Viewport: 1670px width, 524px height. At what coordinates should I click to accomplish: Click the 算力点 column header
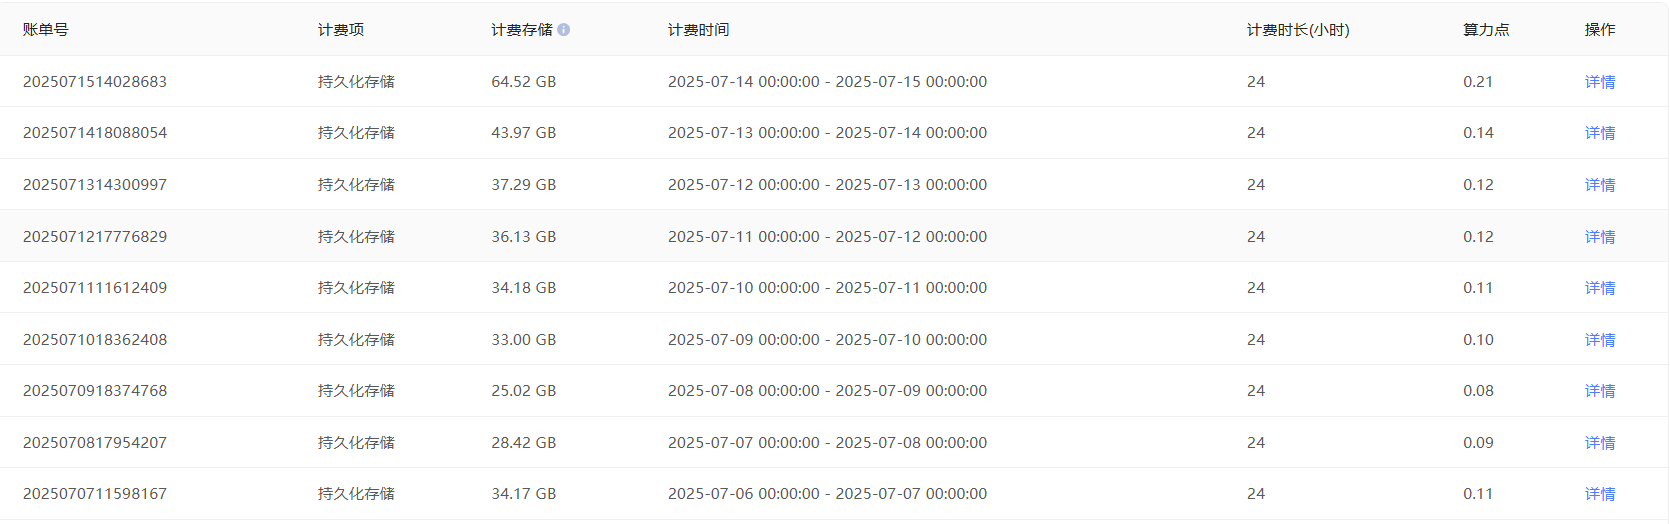coord(1486,30)
